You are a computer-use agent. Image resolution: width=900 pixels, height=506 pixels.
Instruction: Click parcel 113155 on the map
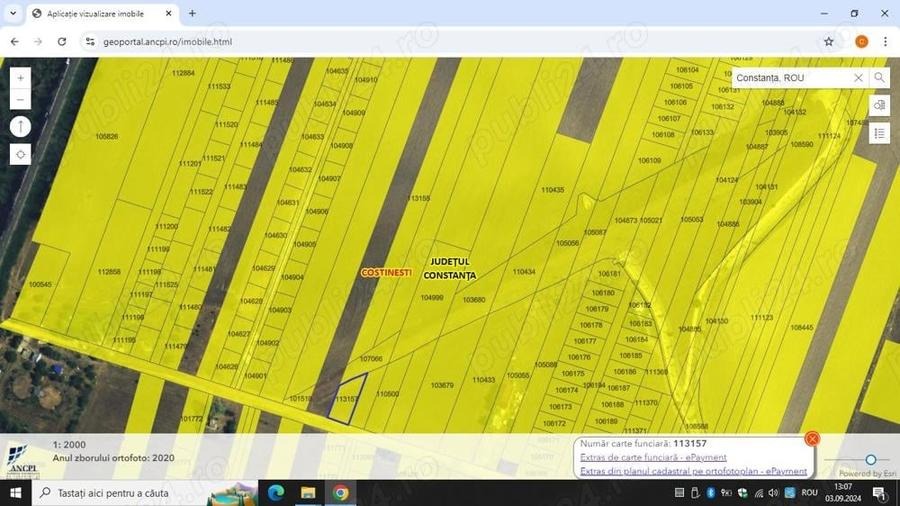pos(418,198)
